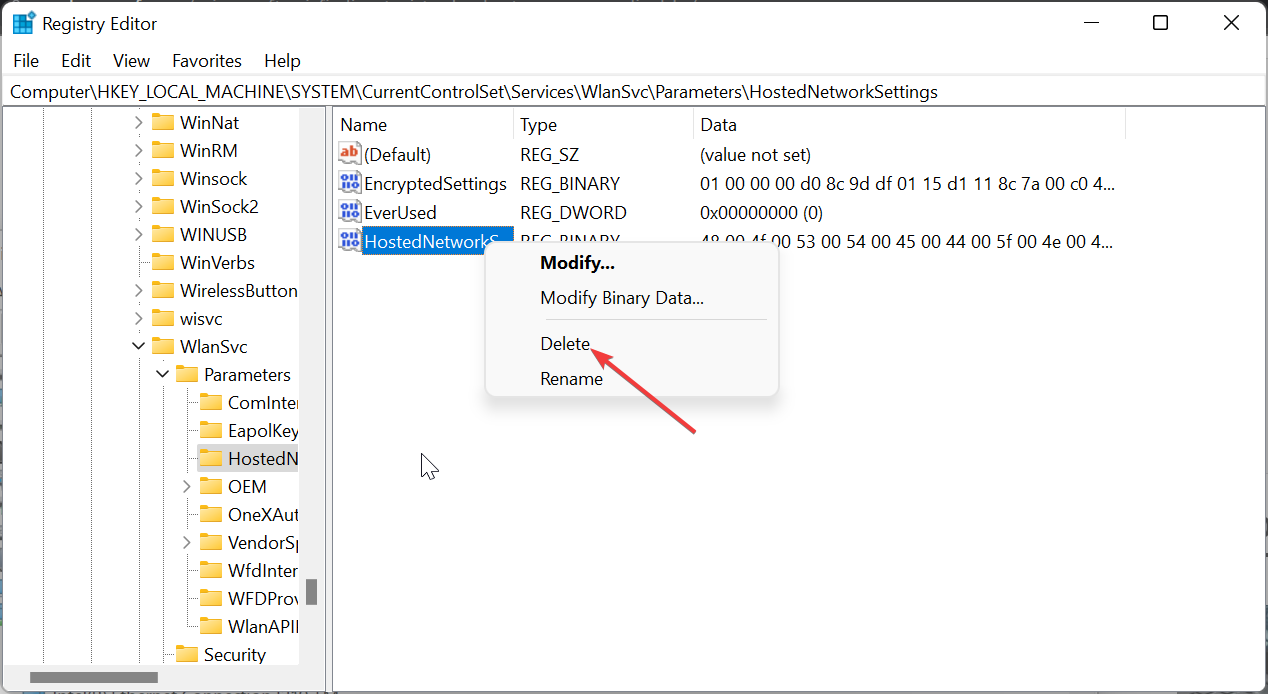Select the Parameters folder icon

pyautogui.click(x=187, y=374)
